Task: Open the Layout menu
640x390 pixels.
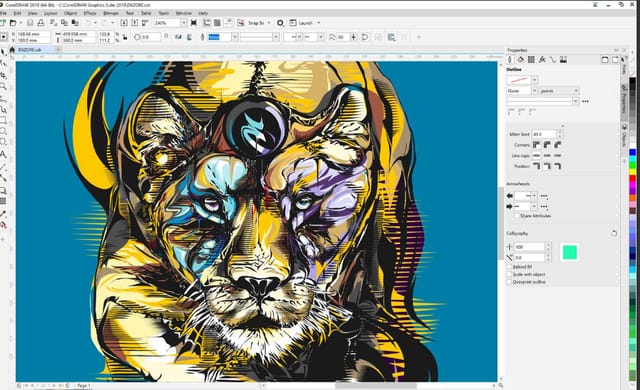Action: [x=51, y=13]
